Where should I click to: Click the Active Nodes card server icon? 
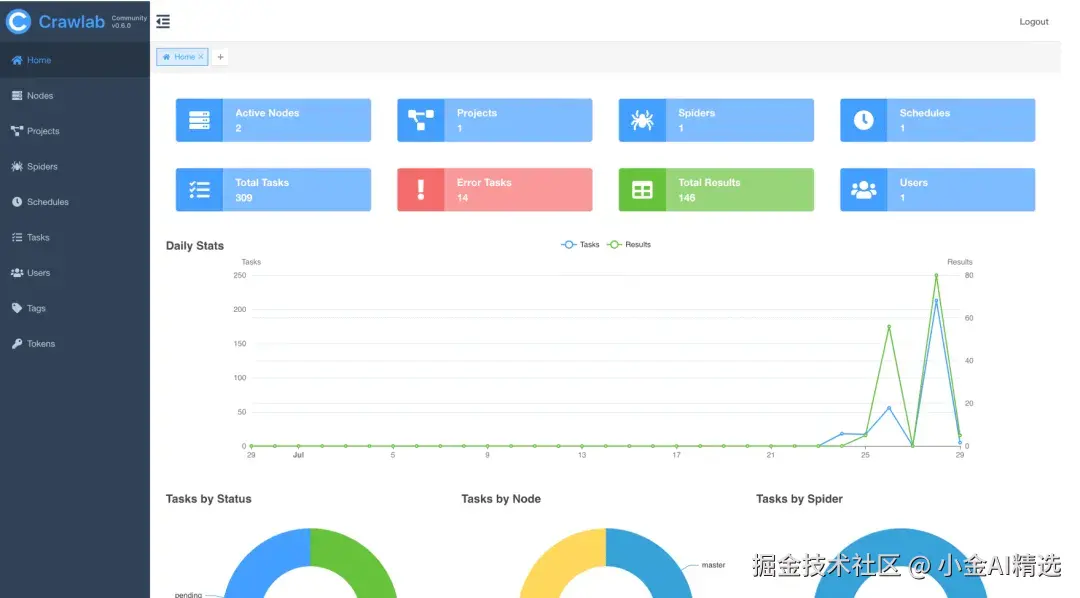pos(199,121)
